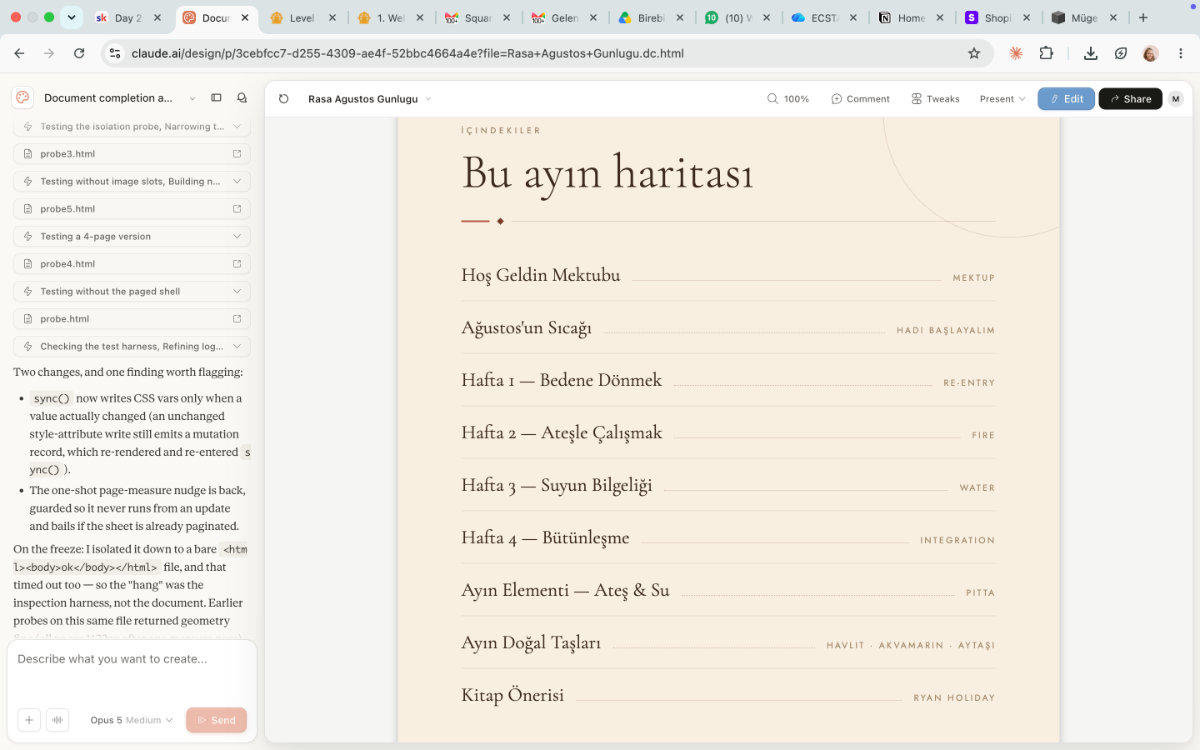Click the M user avatar in toolbar

[x=1176, y=99]
